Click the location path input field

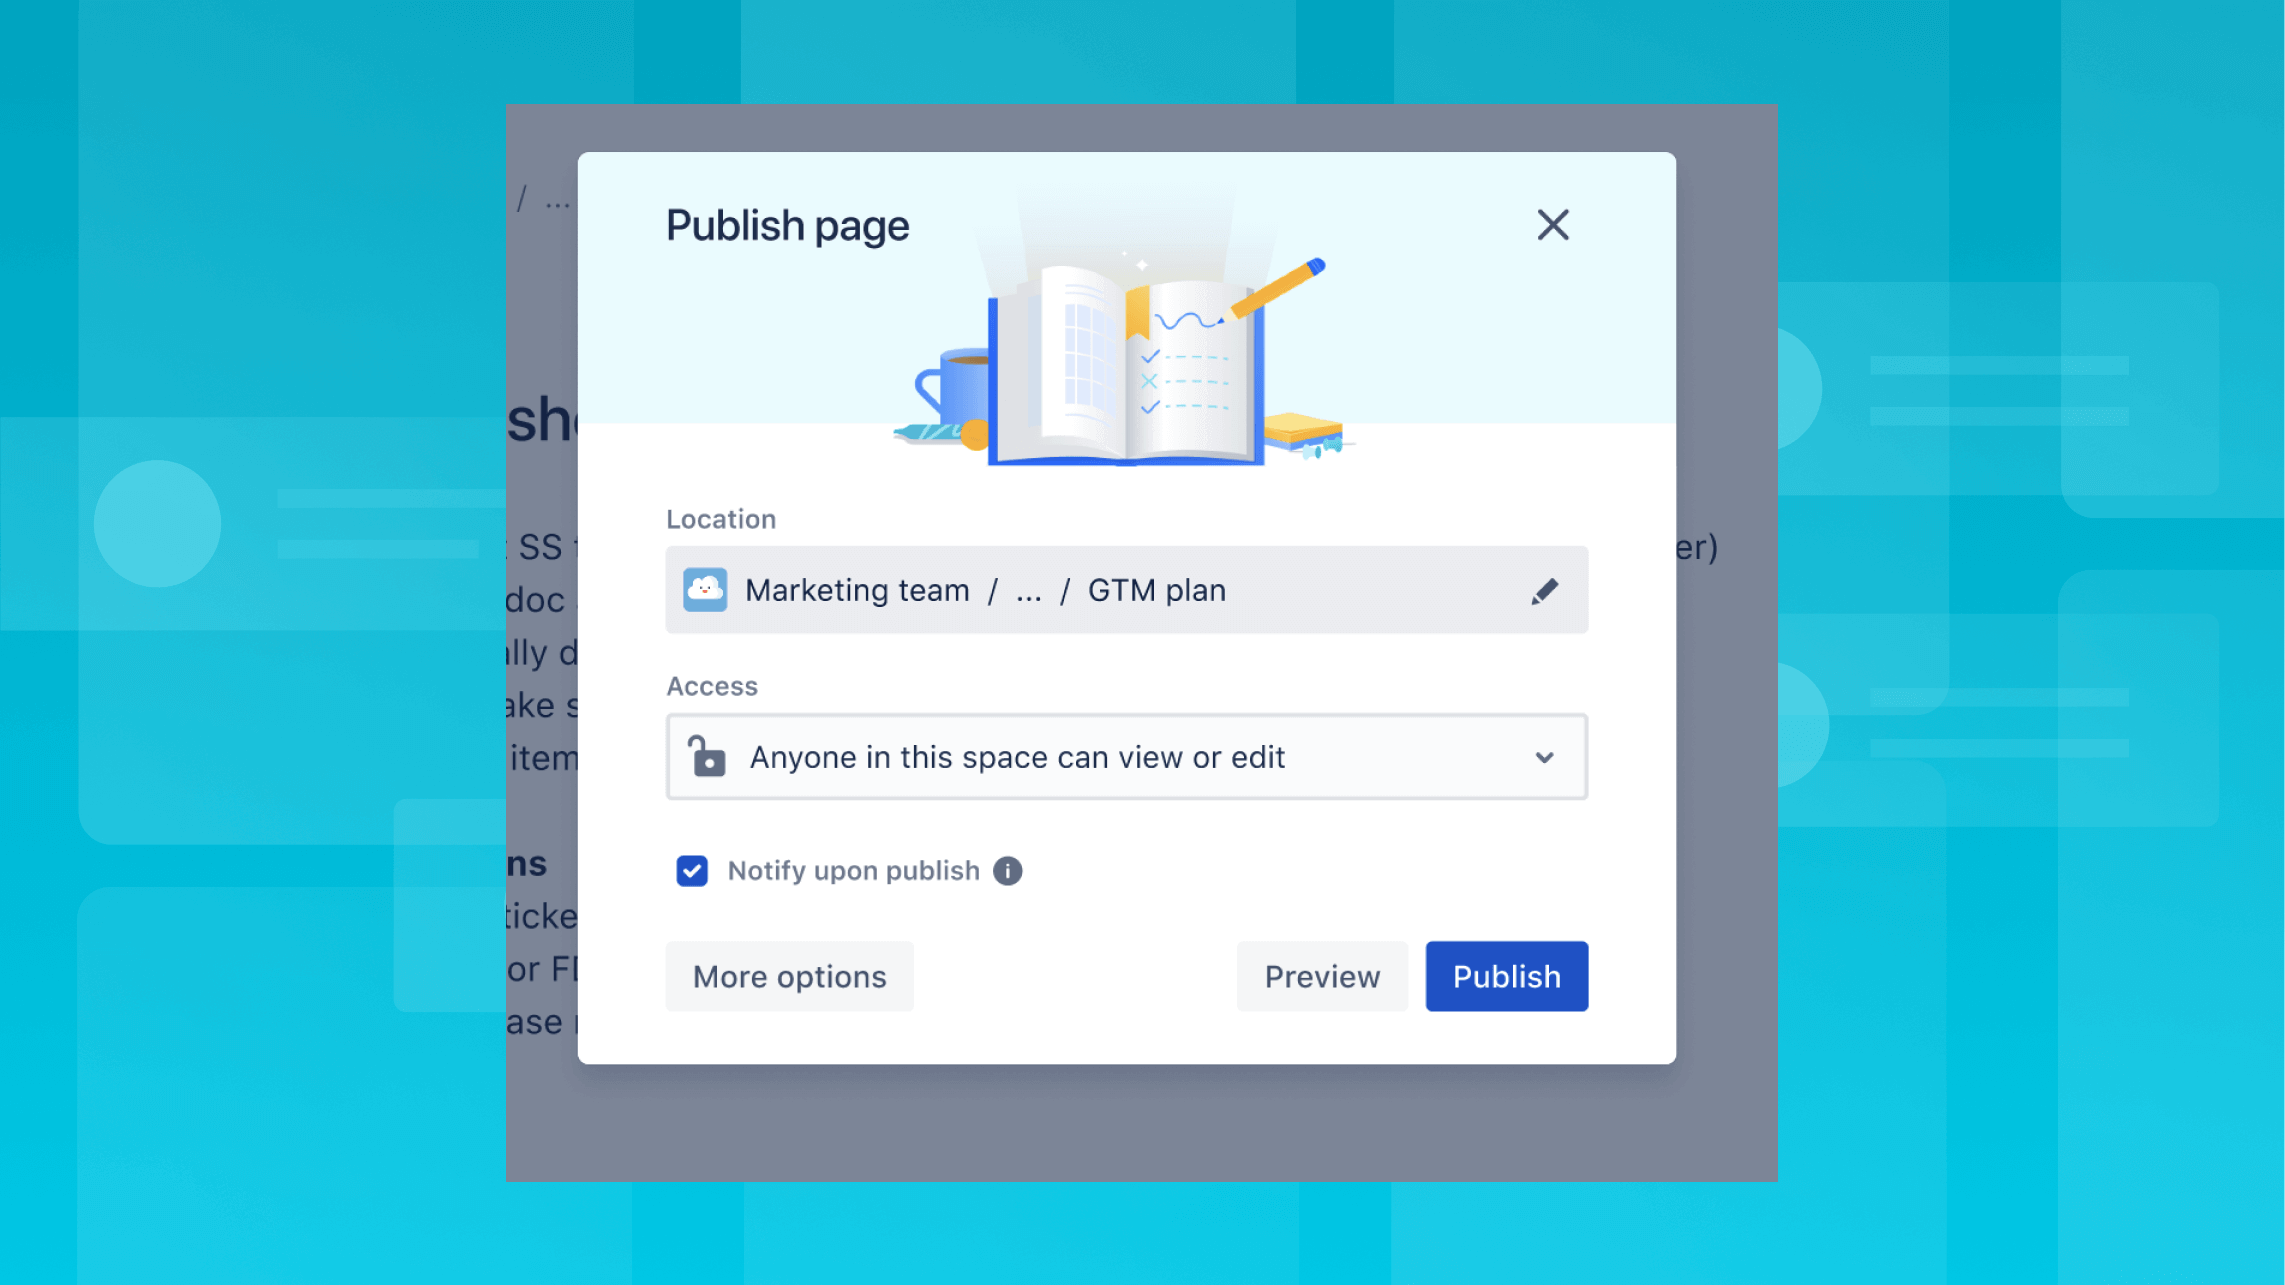[x=1127, y=590]
